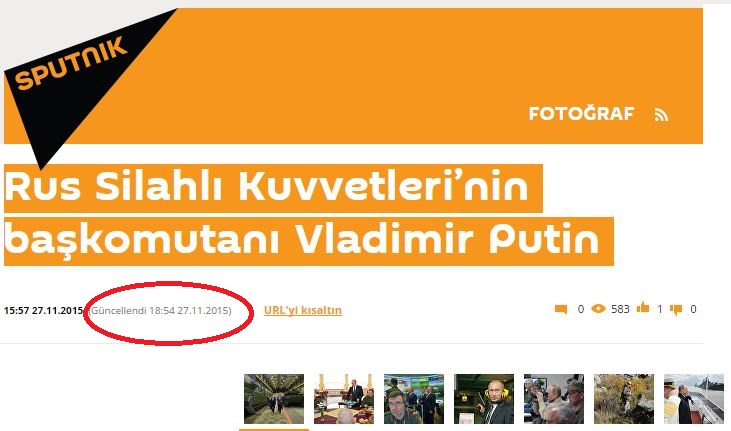Click the URL'yi kısaltın link

pyautogui.click(x=303, y=310)
